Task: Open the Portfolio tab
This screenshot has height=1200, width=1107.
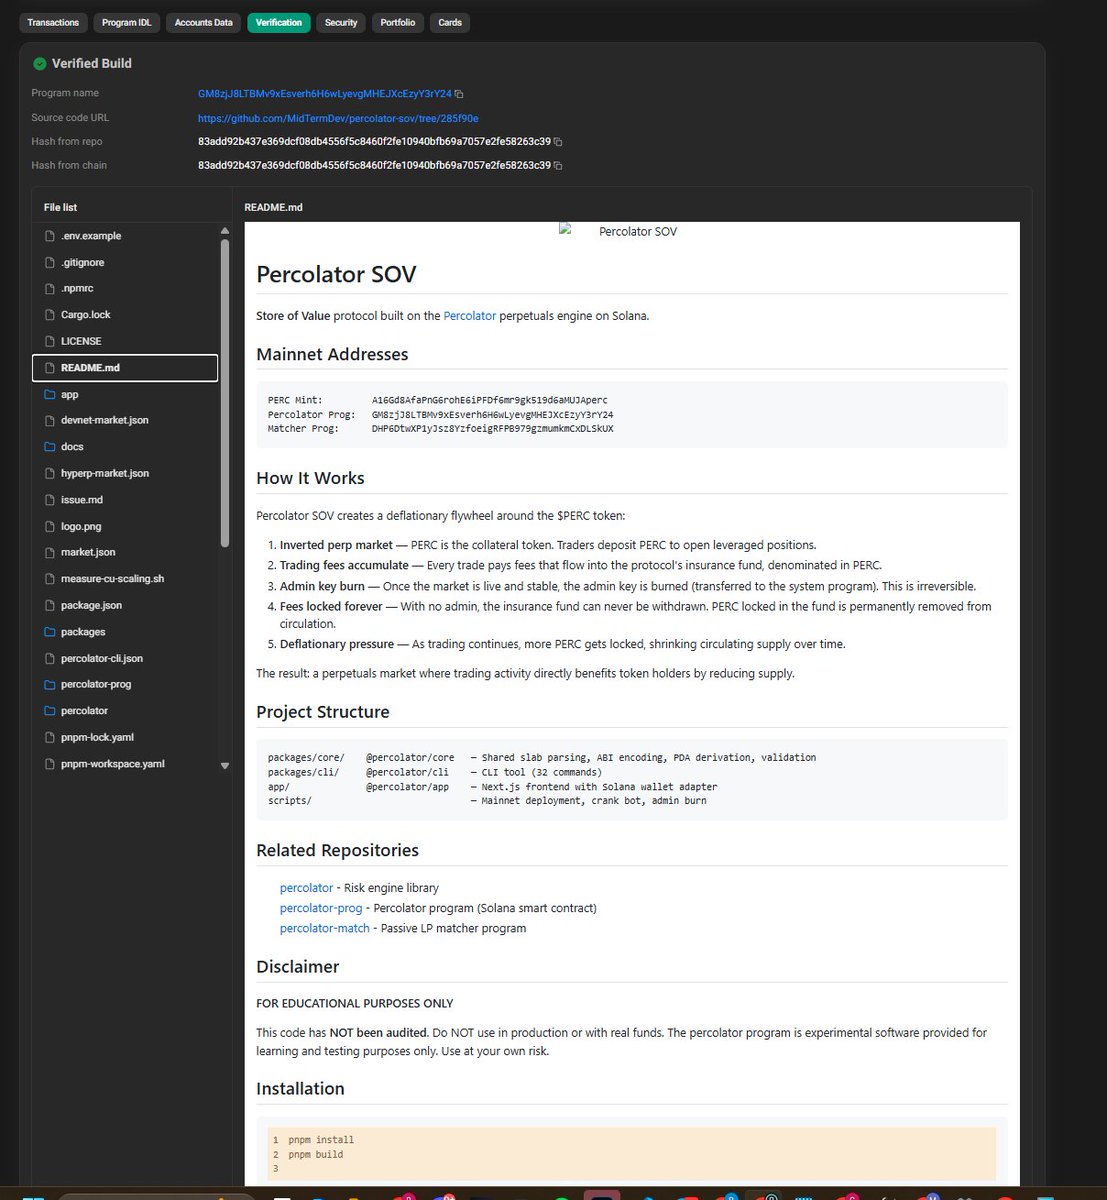Action: [398, 22]
